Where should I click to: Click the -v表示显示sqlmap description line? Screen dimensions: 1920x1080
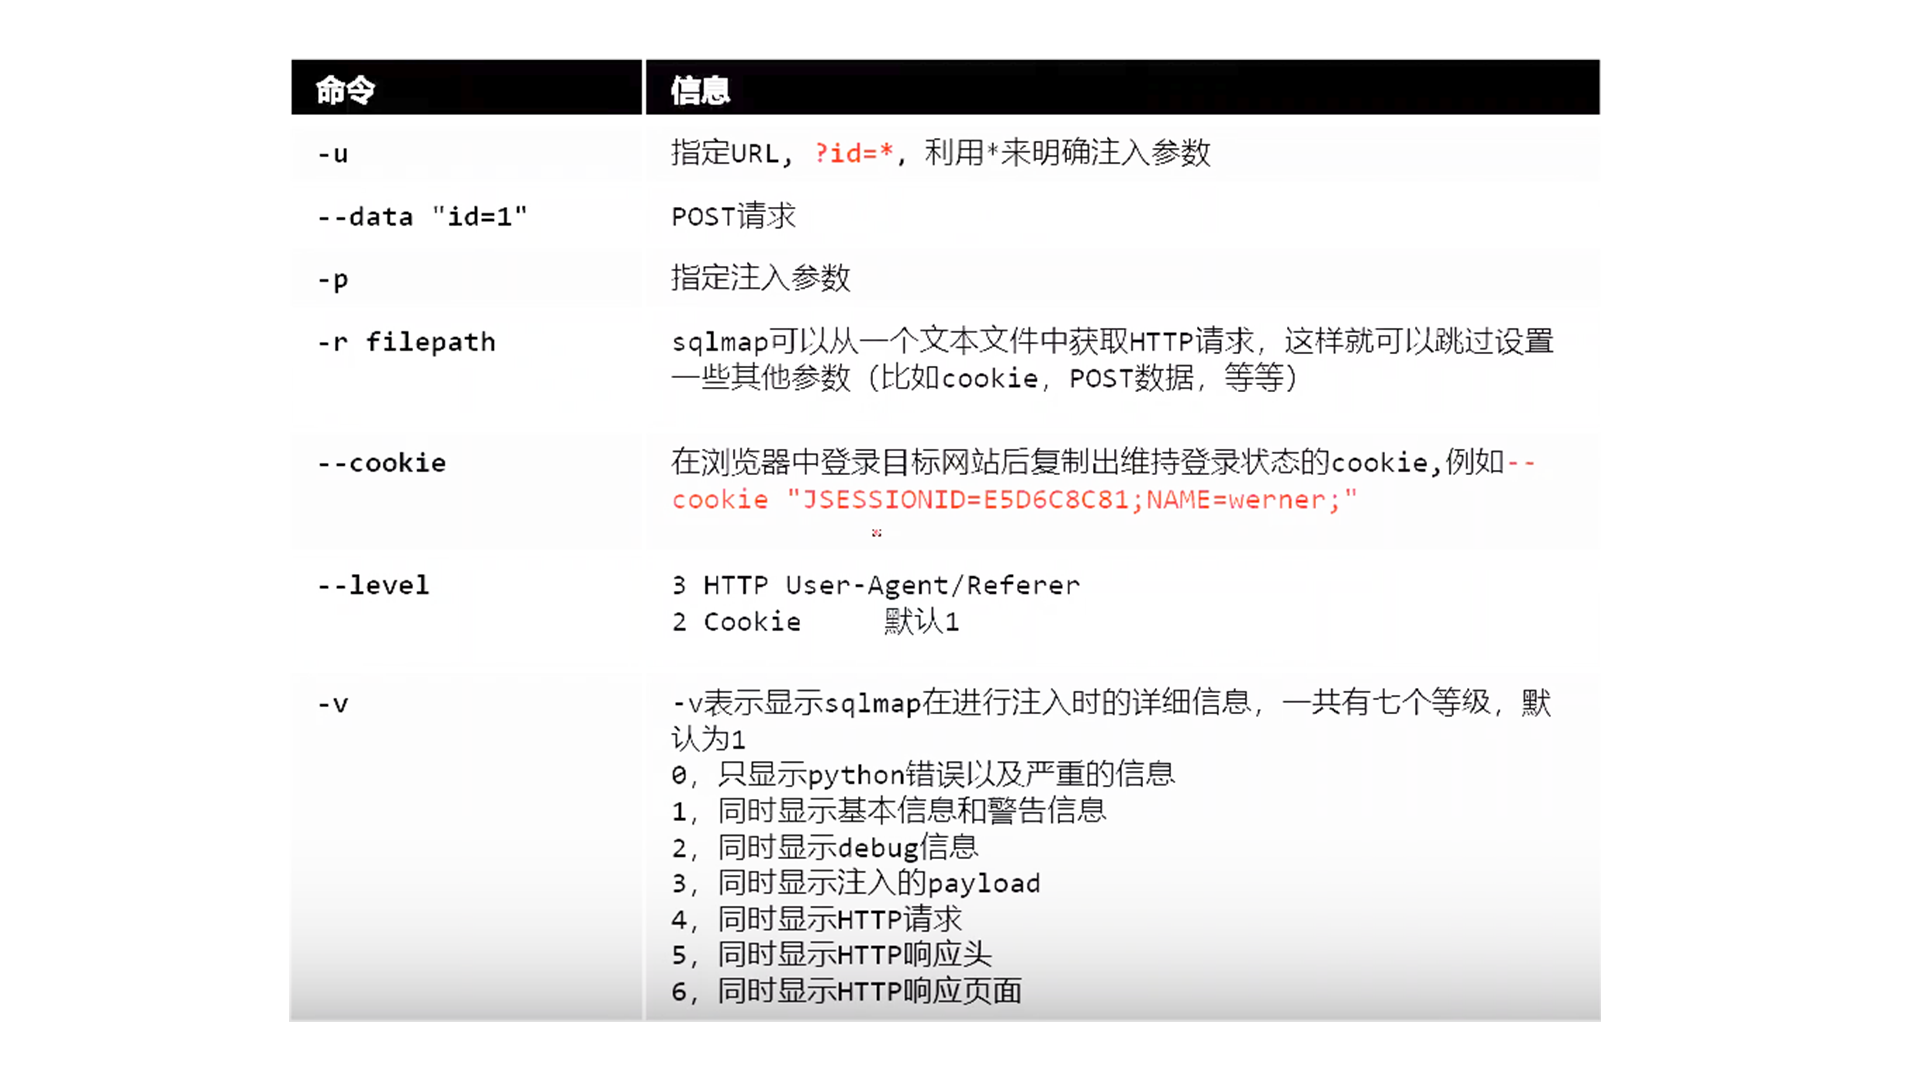coord(1111,703)
